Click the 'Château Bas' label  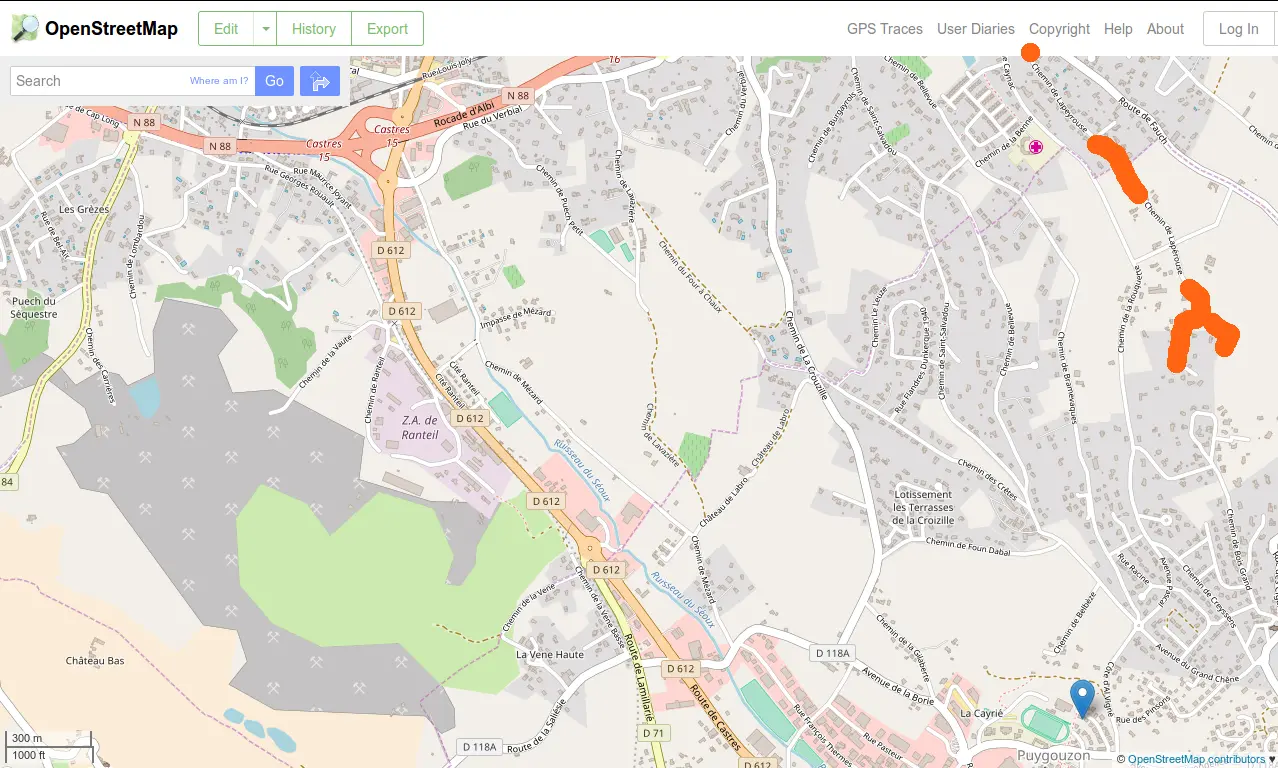(95, 661)
